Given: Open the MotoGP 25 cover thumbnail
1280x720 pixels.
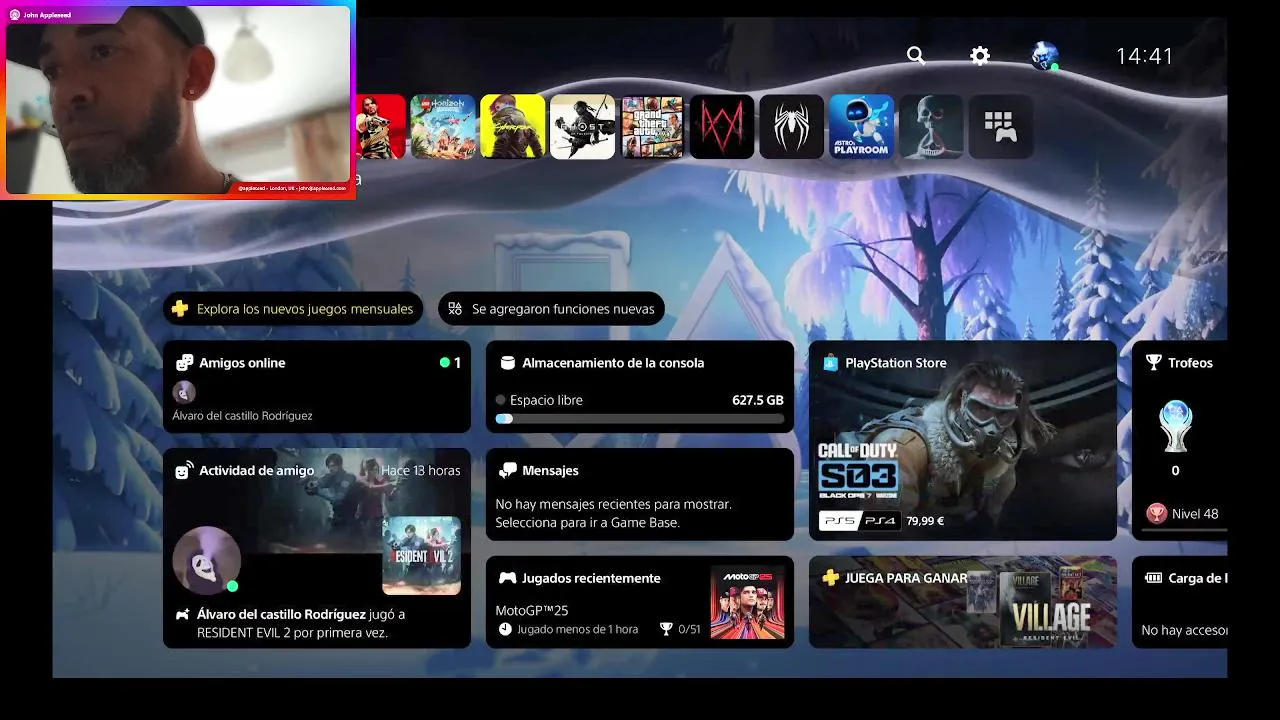Looking at the screenshot, I should (x=747, y=602).
